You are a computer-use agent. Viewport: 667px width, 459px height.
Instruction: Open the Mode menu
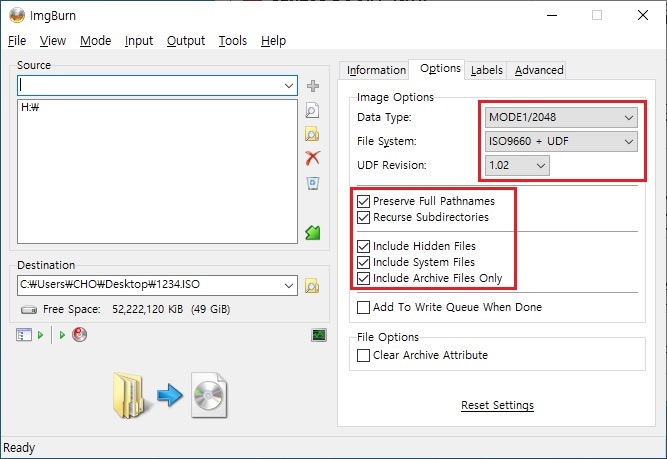coord(95,41)
